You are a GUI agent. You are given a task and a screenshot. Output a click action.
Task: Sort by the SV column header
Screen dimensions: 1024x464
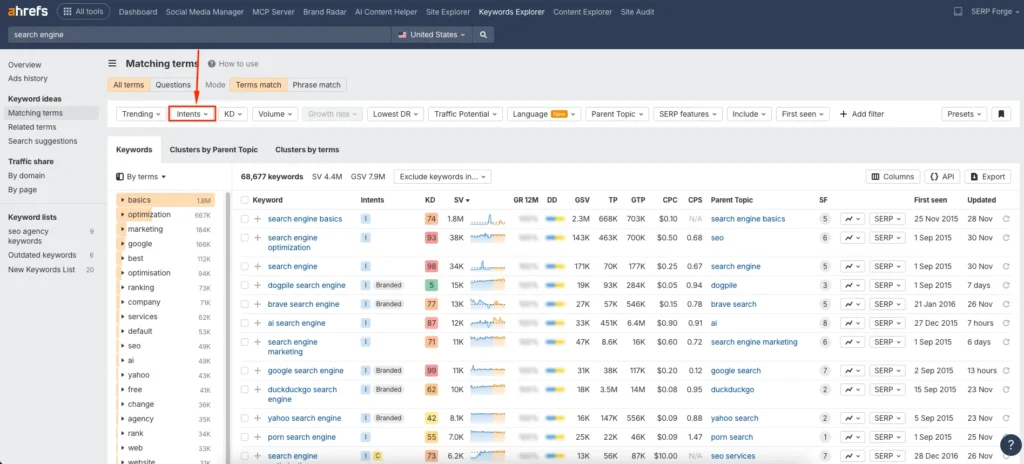point(462,201)
